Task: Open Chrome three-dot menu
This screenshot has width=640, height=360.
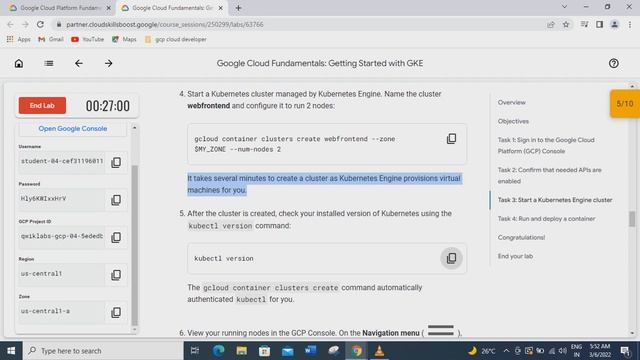Action: (630, 24)
